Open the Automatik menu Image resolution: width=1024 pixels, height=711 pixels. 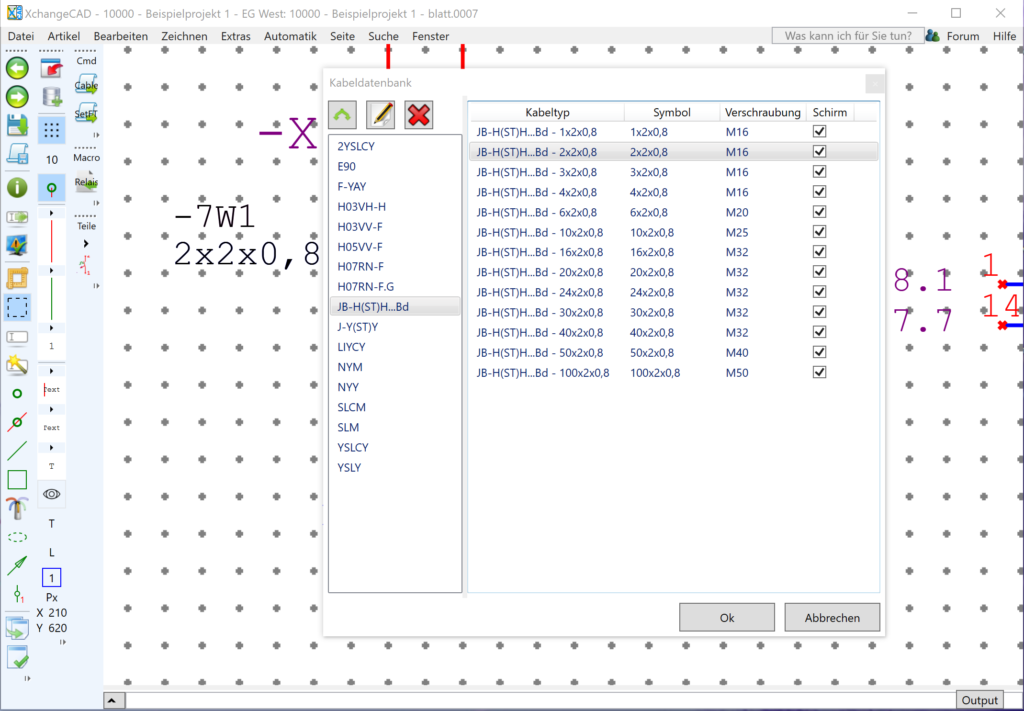(x=290, y=36)
